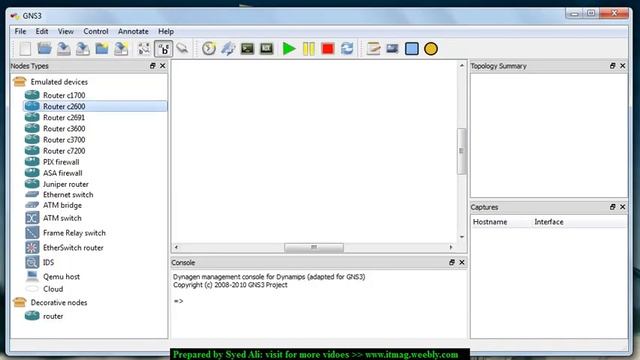This screenshot has height=360, width=640.
Task: Click the workspace vertical scrollbar thumb
Action: [x=462, y=151]
